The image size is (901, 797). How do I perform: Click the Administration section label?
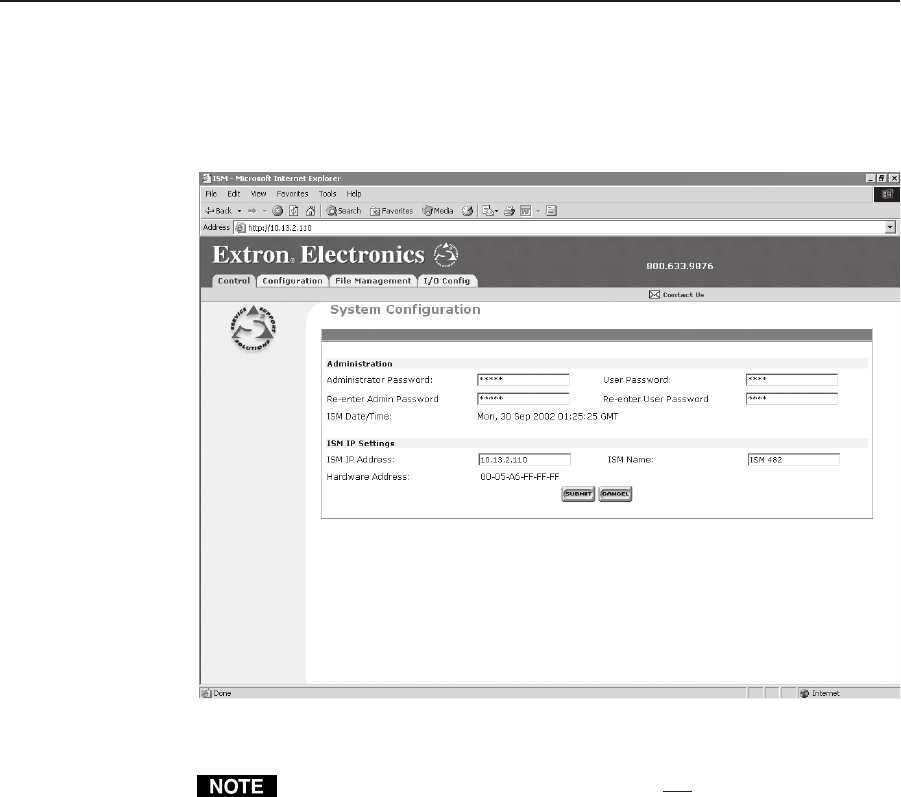click(359, 364)
